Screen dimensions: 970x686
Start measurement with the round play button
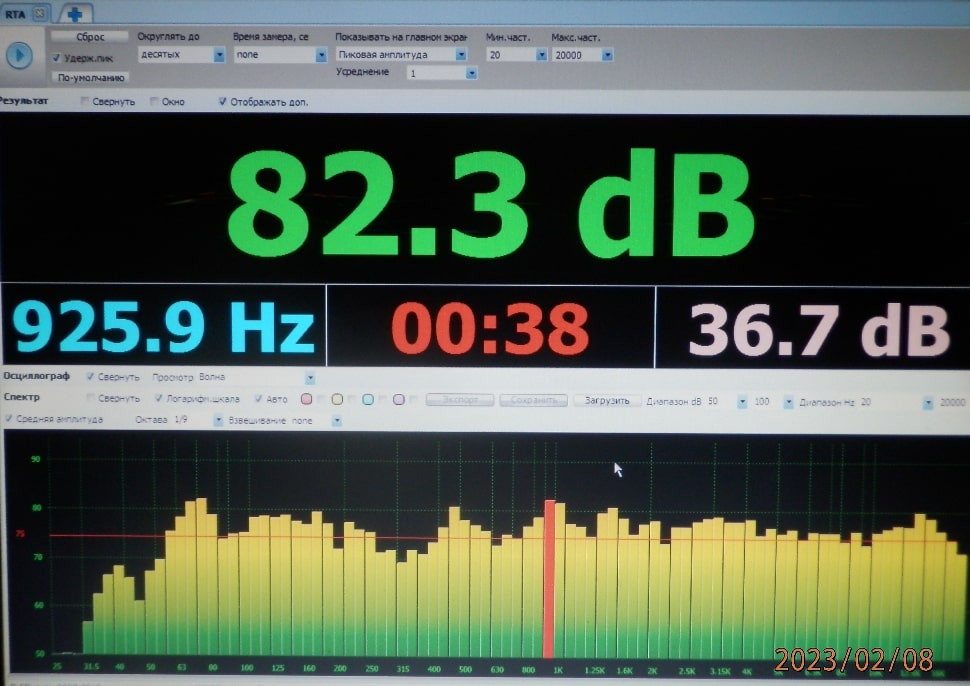click(19, 56)
